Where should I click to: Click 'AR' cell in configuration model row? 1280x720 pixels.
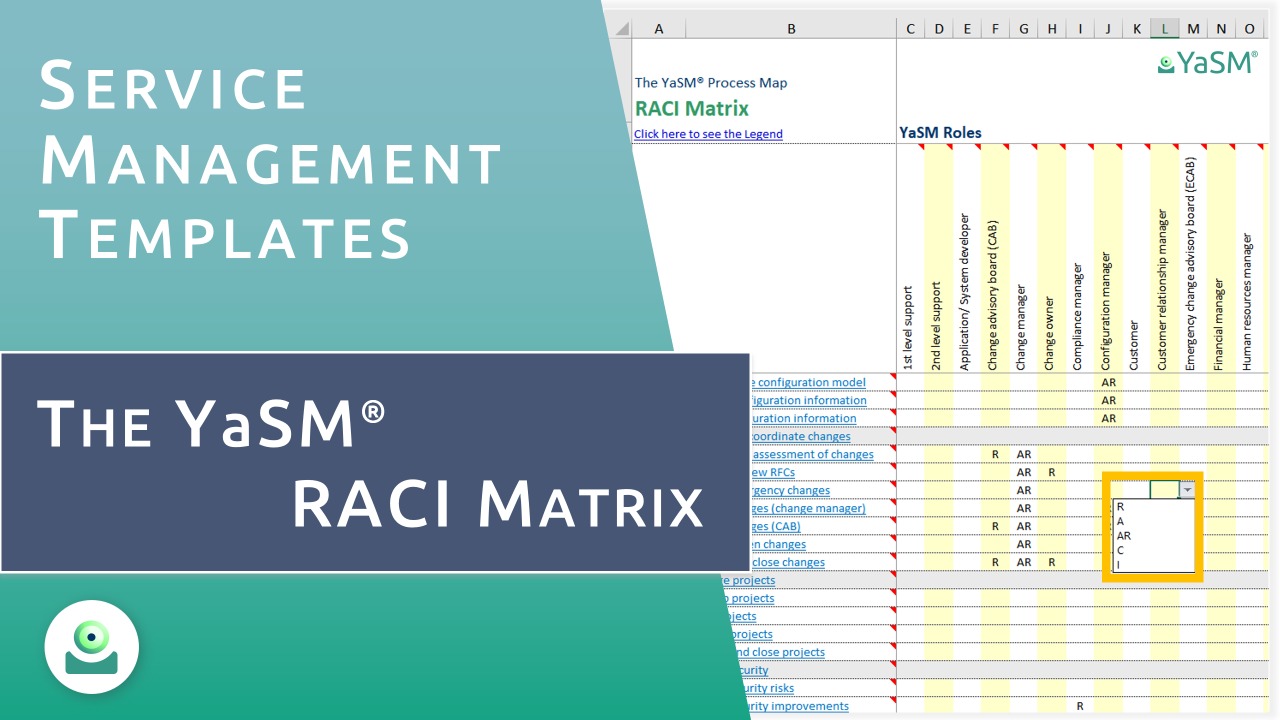1108,382
